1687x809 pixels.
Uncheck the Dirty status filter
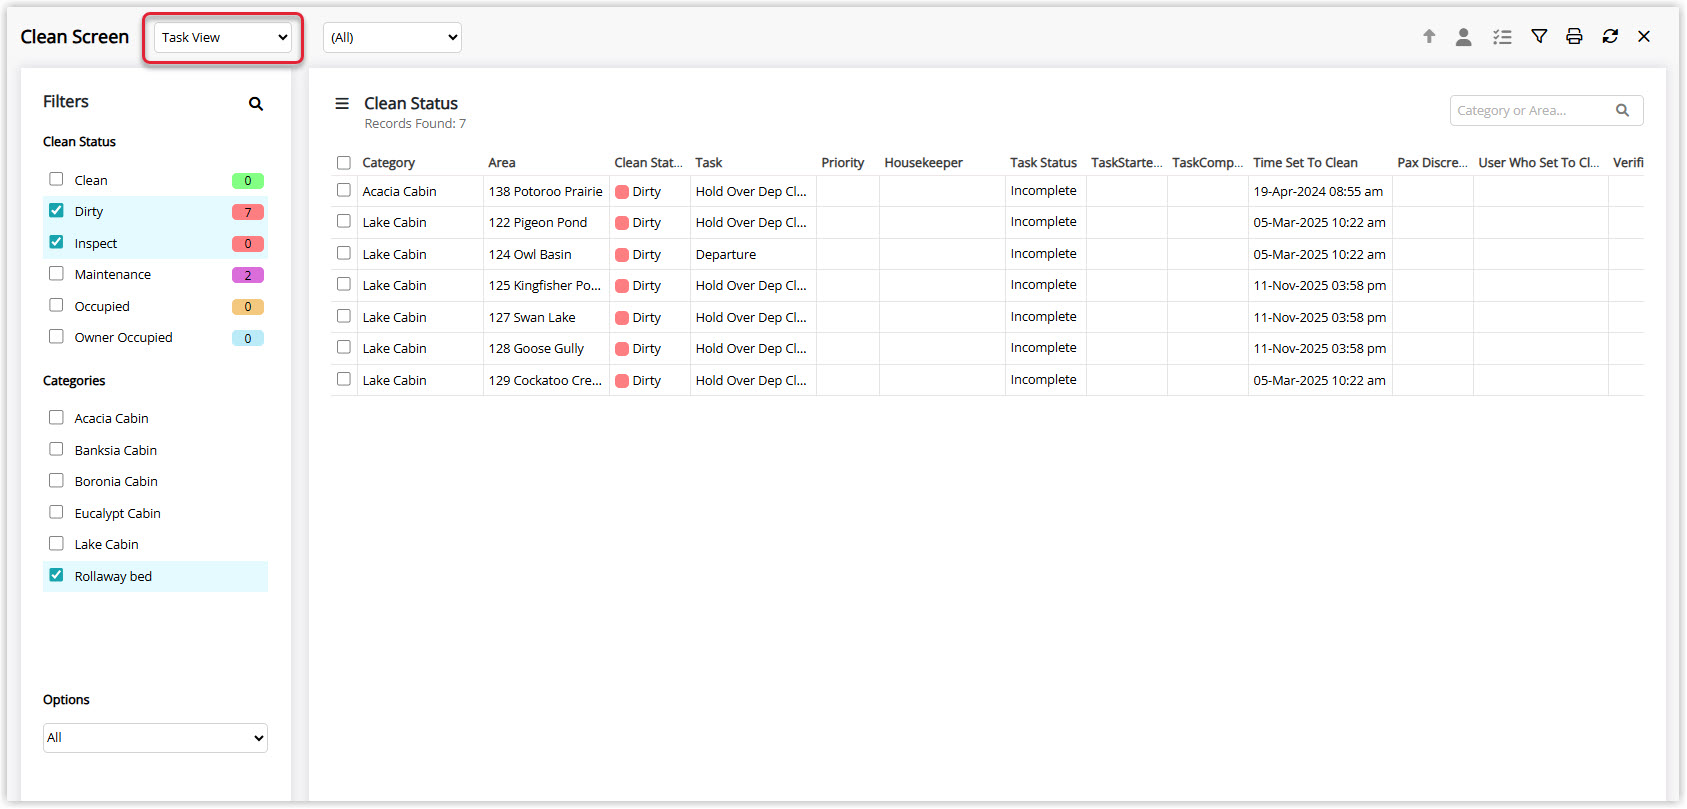click(56, 211)
